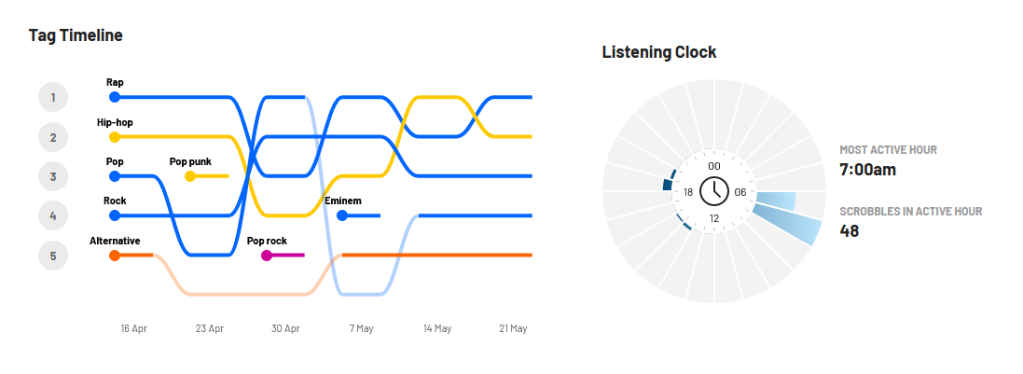Click the Eminem tag blue dot

(x=342, y=215)
